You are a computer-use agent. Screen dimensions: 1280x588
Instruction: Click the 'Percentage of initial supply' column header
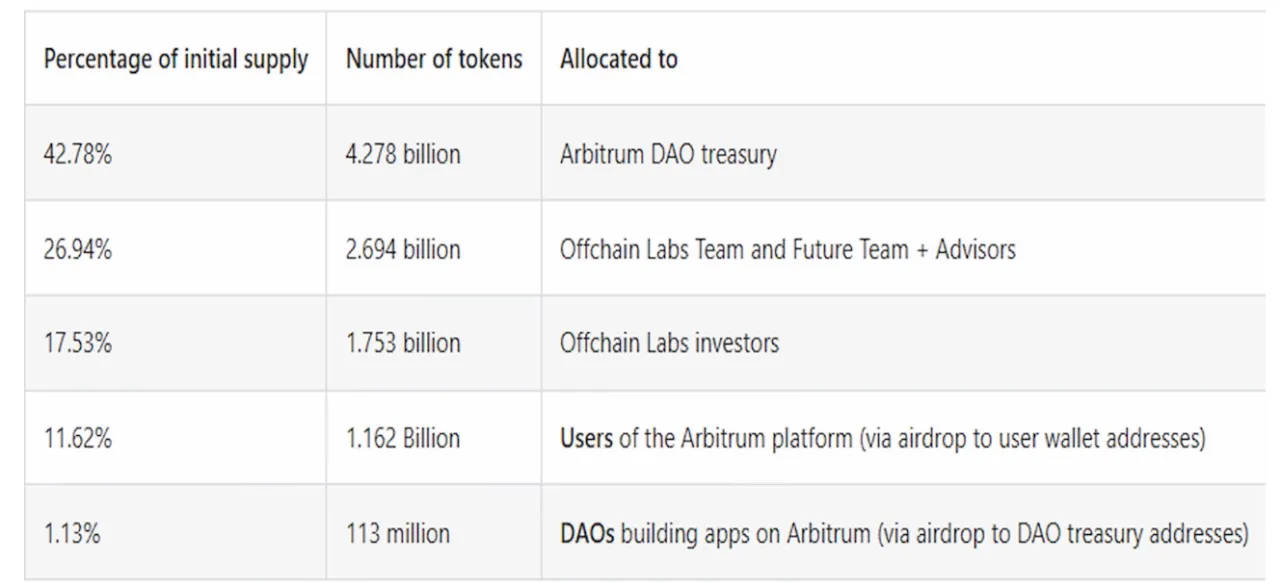[x=175, y=59]
